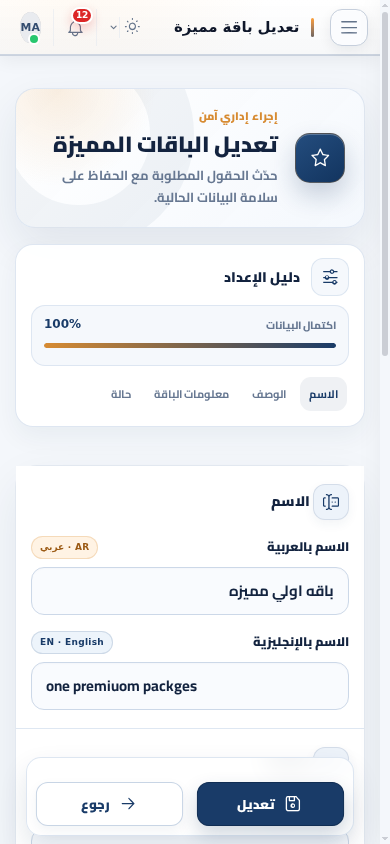The width and height of the screenshot is (390, 844).
Task: Click the page vertical scrollbar
Action: click(x=385, y=183)
